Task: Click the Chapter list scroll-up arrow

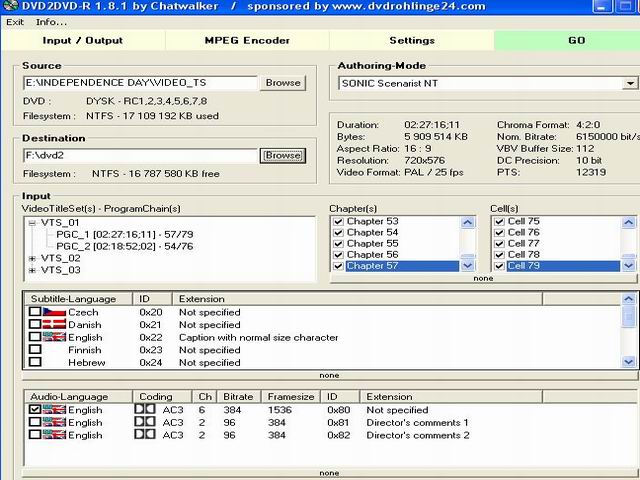Action: [467, 222]
